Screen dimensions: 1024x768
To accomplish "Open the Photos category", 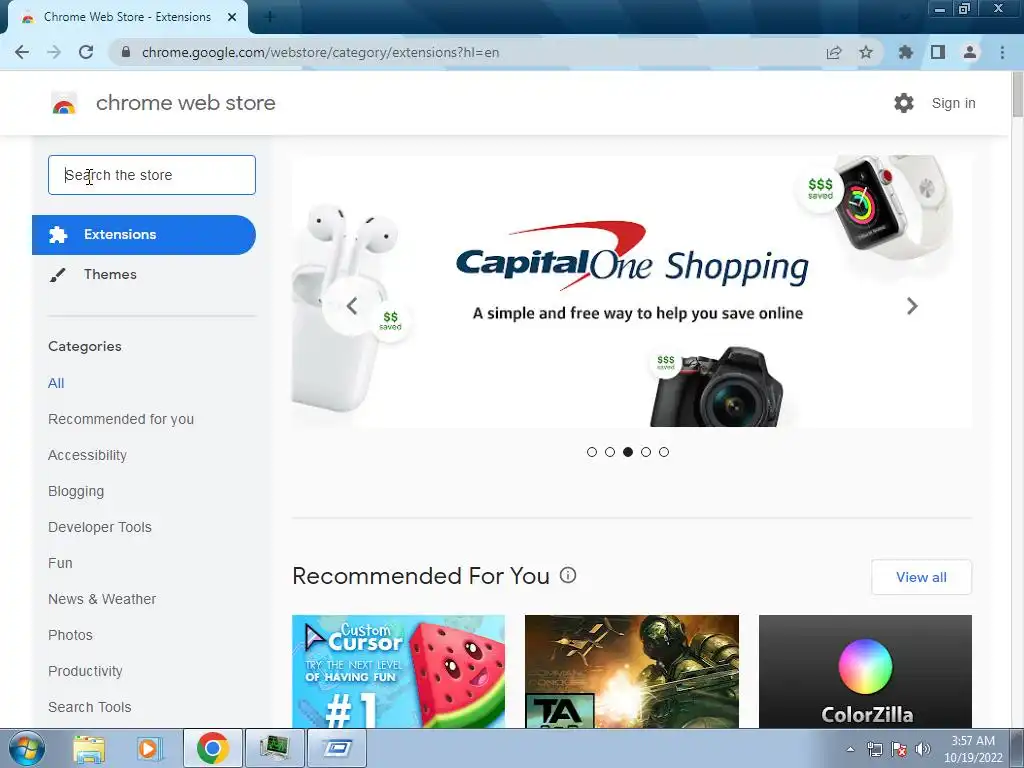I will click(x=71, y=635).
